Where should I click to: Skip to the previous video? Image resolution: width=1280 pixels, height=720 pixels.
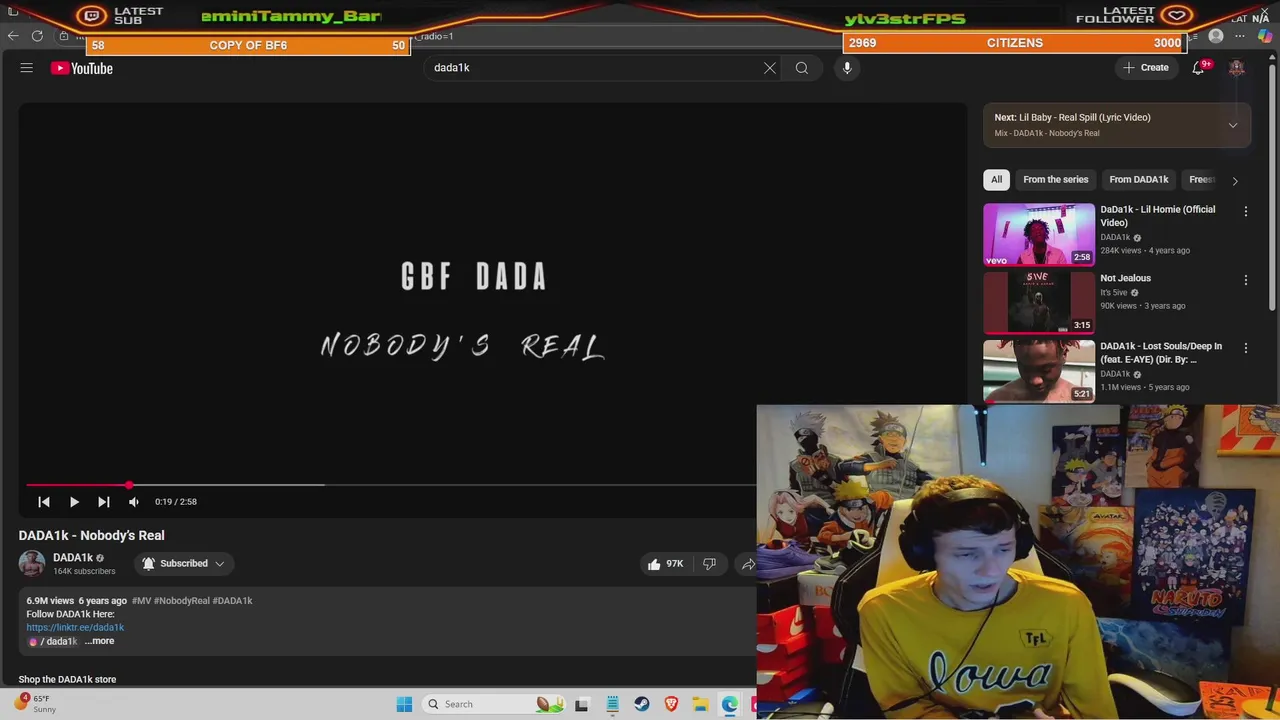click(x=44, y=502)
